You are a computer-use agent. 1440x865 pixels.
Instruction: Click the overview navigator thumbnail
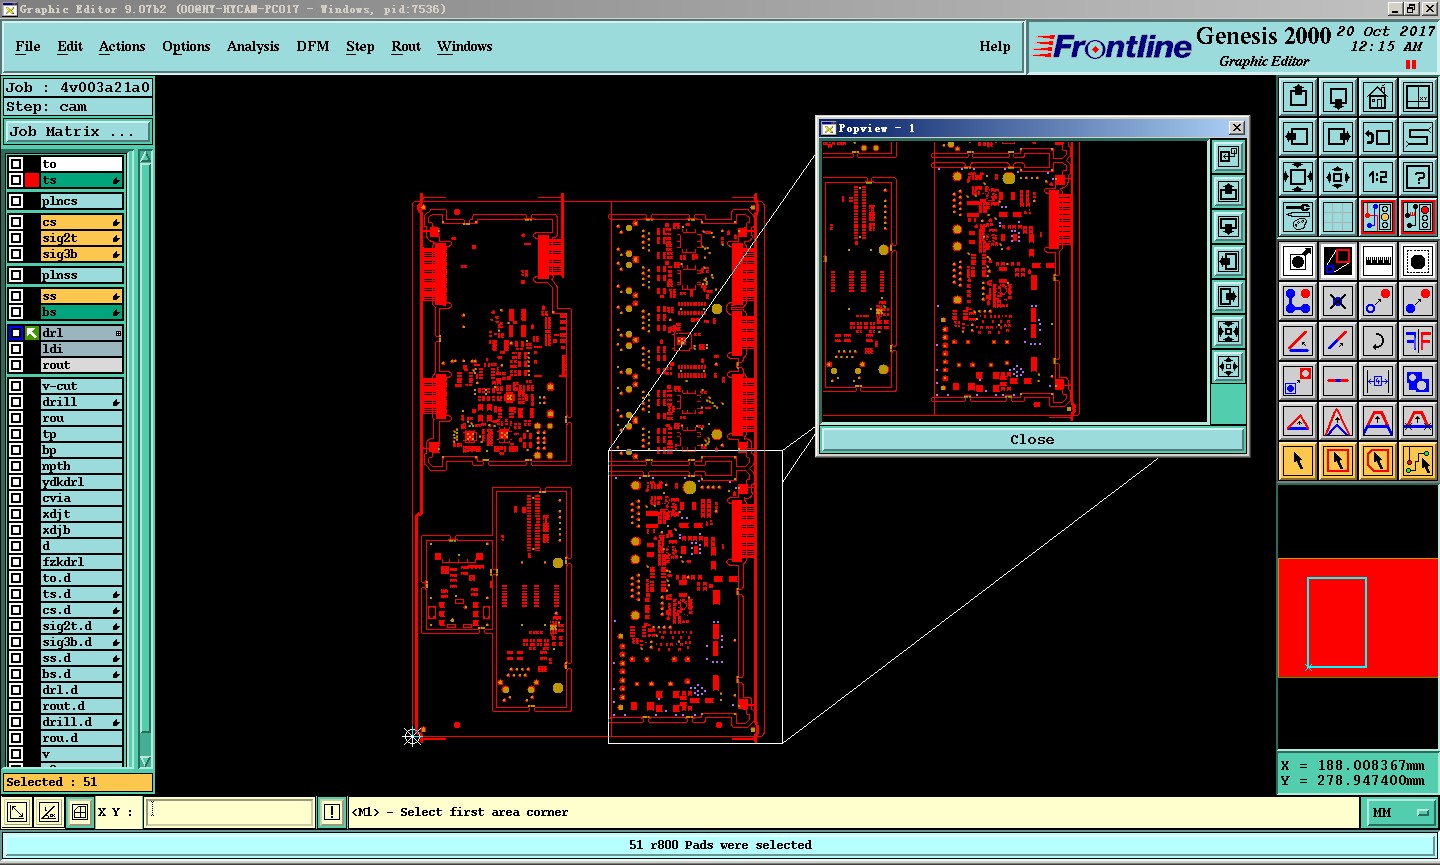pyautogui.click(x=1358, y=618)
